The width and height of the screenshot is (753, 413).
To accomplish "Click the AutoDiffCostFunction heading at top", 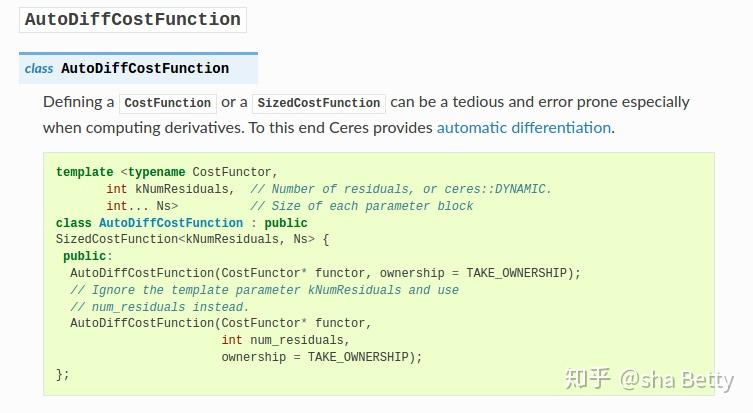I will click(x=133, y=20).
